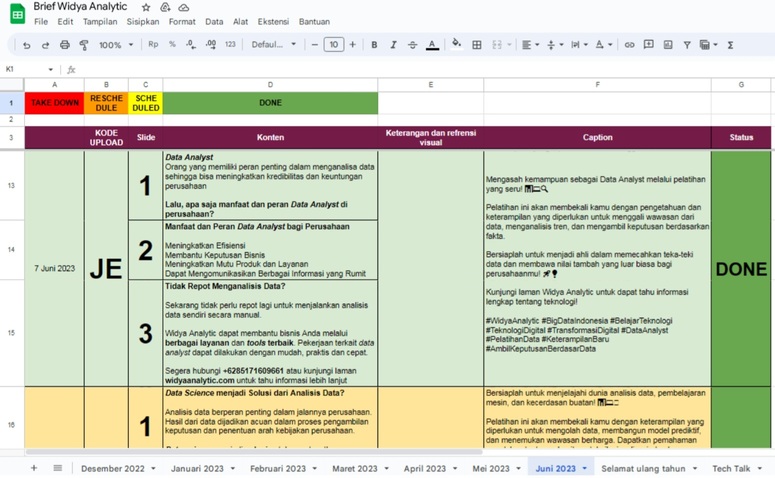Insert a chart
This screenshot has width=775, height=478.
[668, 44]
